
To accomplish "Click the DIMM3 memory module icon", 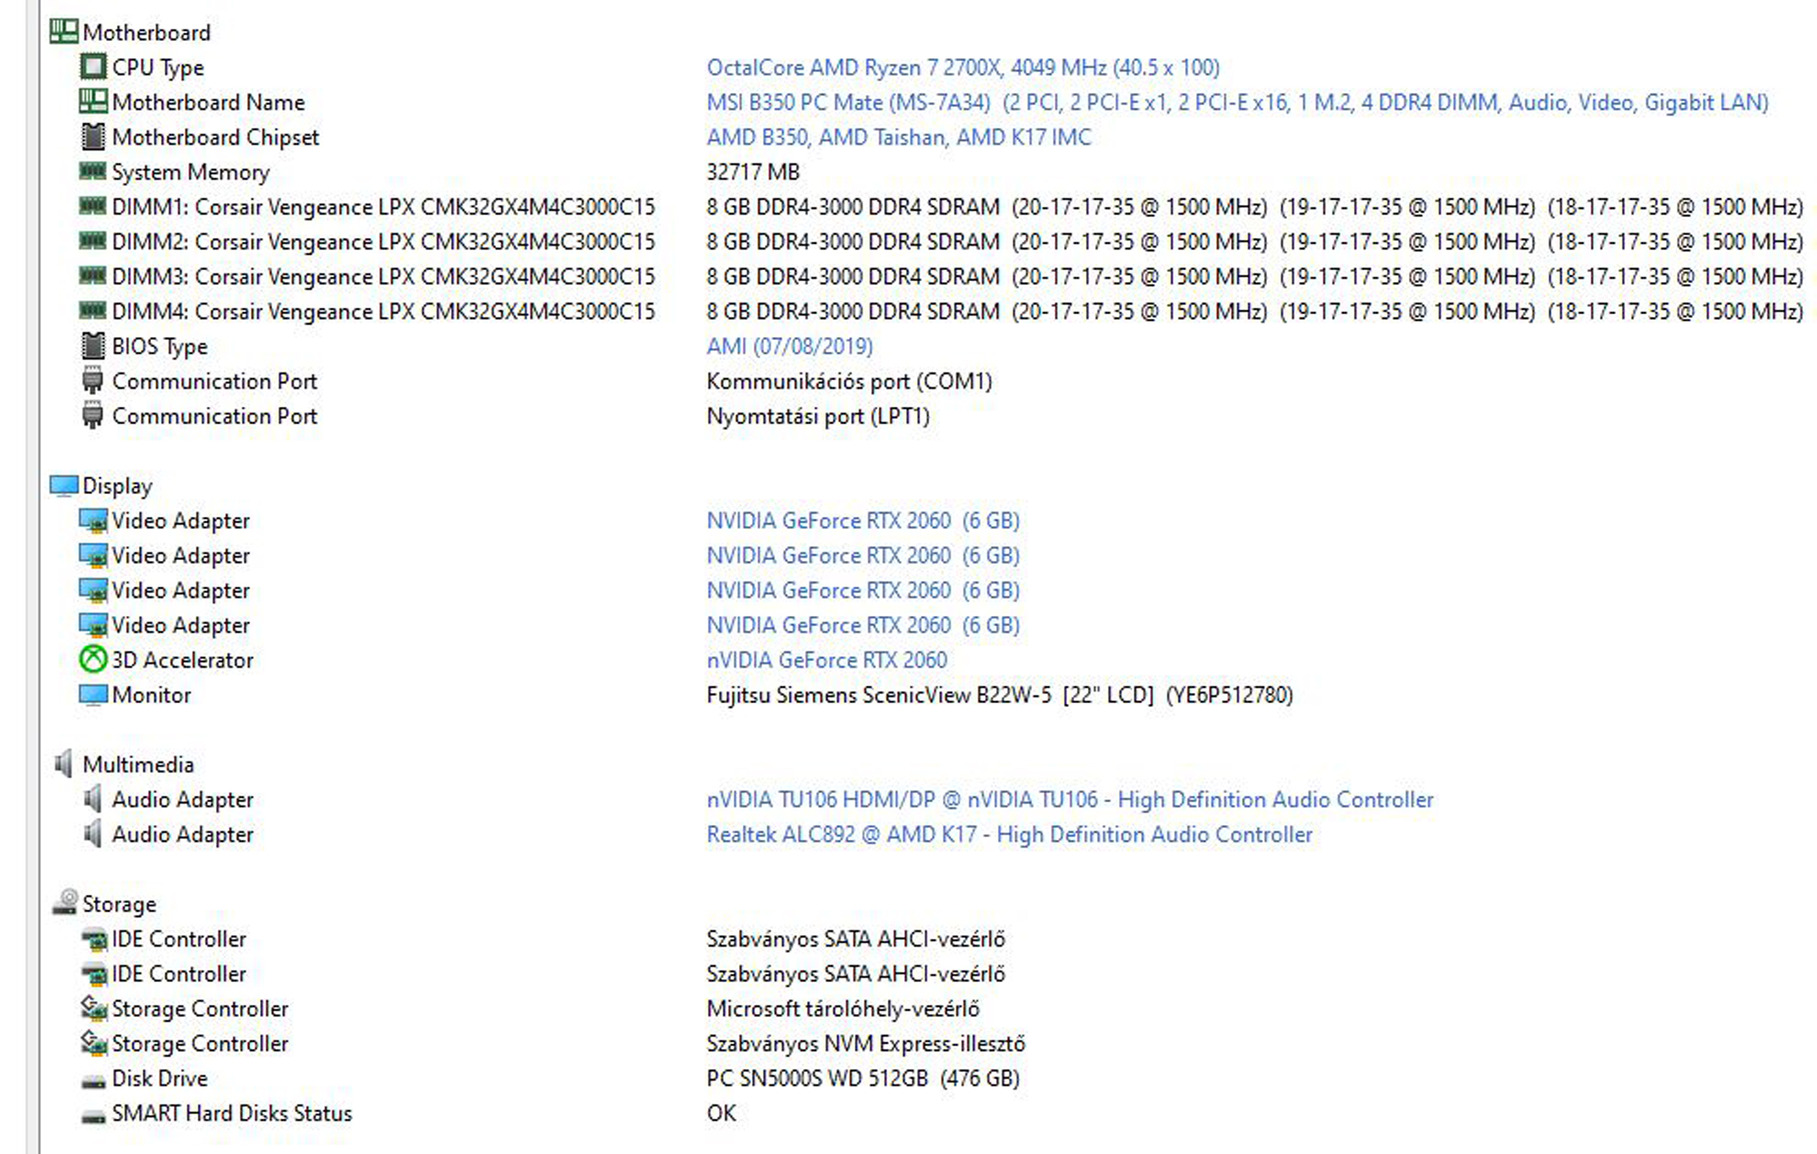I will pyautogui.click(x=93, y=275).
